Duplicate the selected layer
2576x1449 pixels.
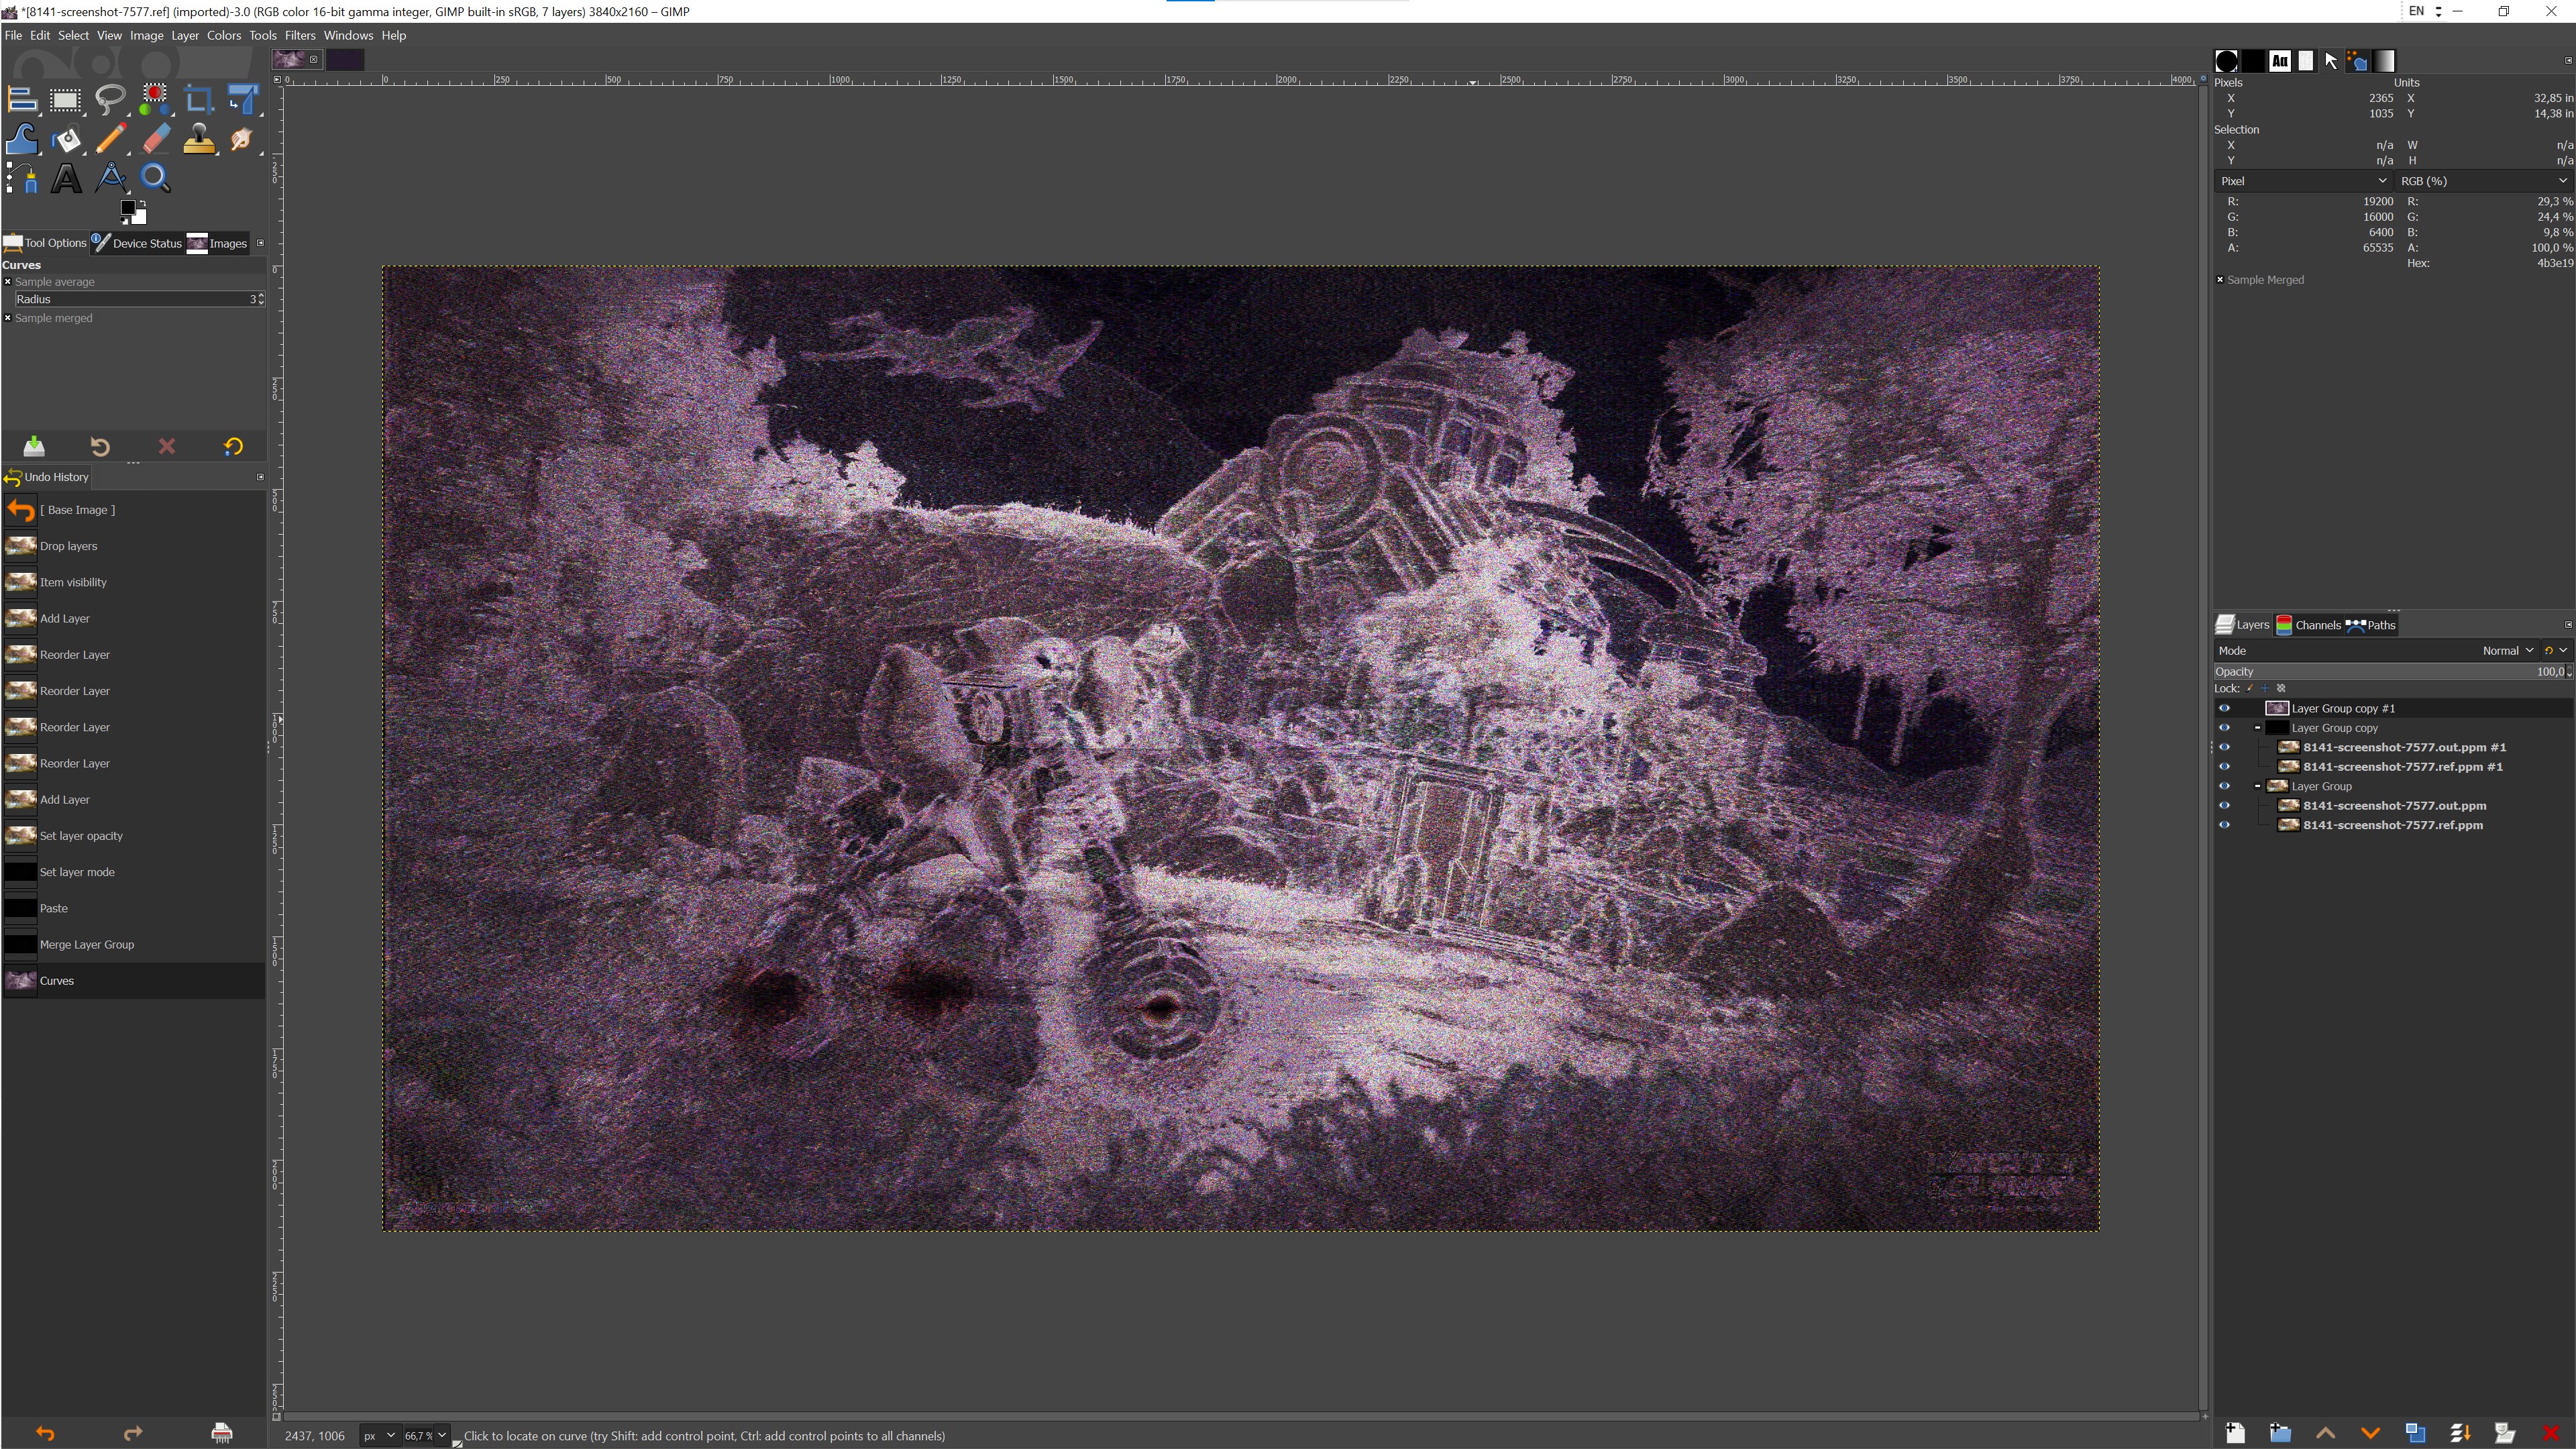2415,1433
